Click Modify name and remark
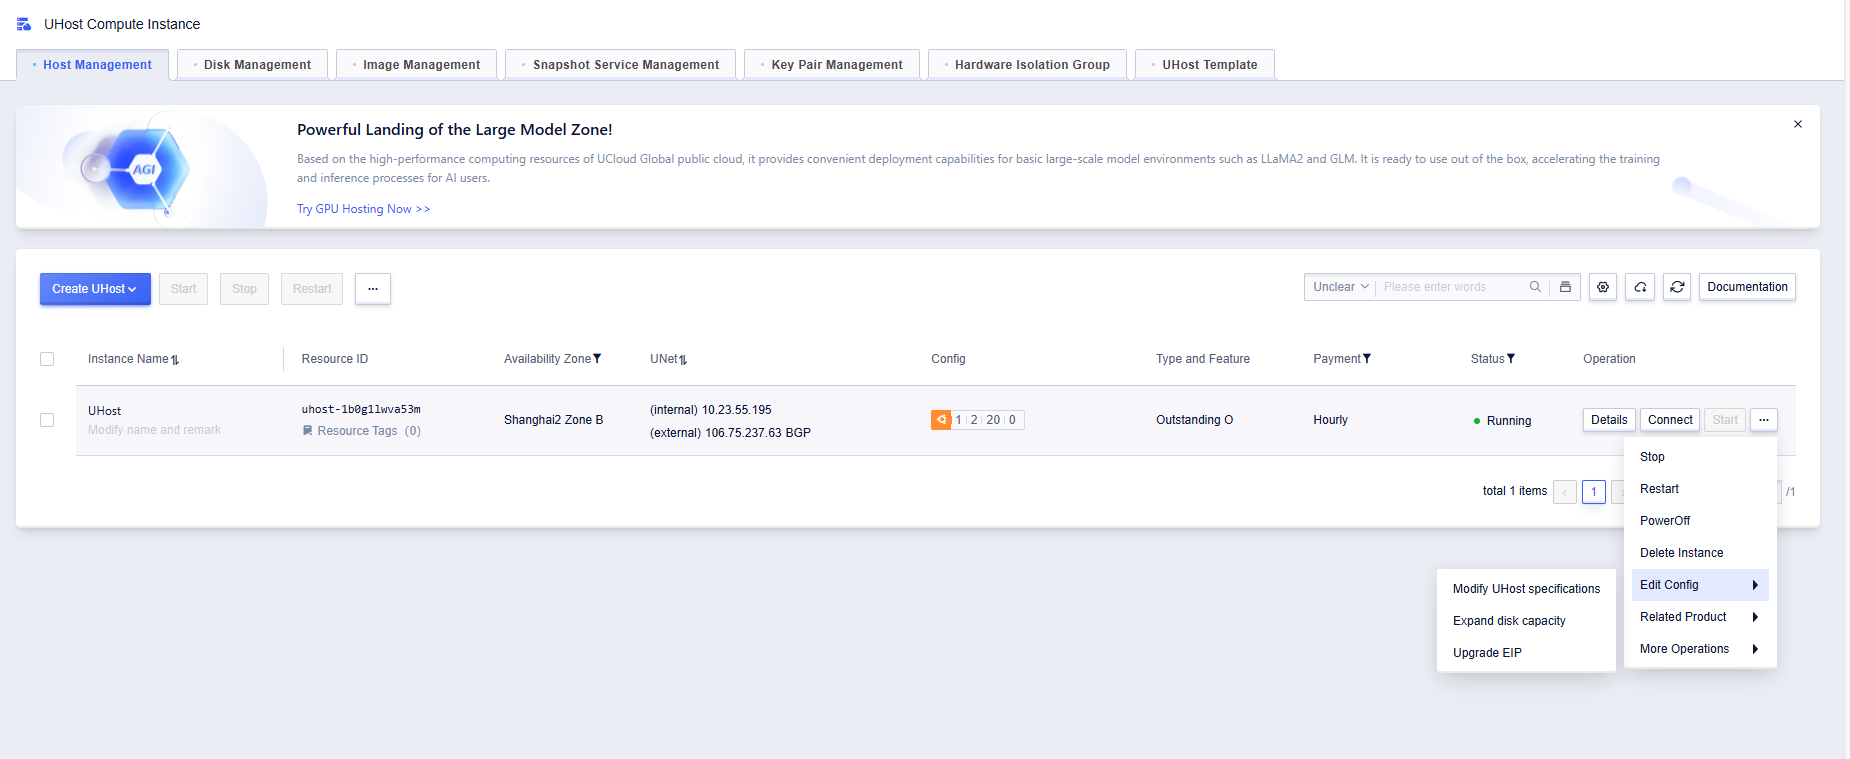Viewport: 1850px width, 759px height. click(x=154, y=430)
